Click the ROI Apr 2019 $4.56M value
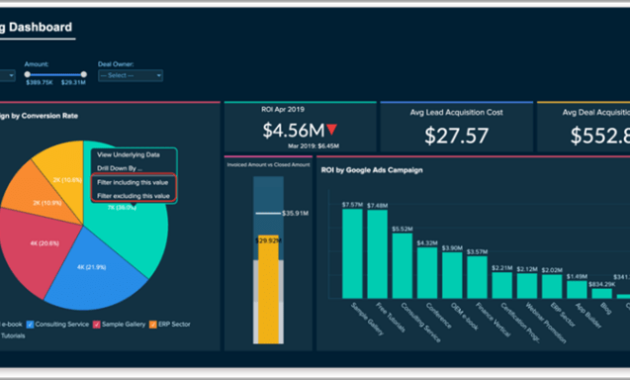Viewport: 630px width, 380px height. click(x=293, y=130)
